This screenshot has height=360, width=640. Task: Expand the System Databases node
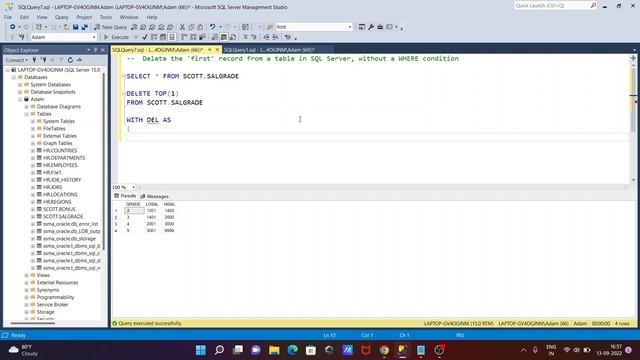[20, 84]
